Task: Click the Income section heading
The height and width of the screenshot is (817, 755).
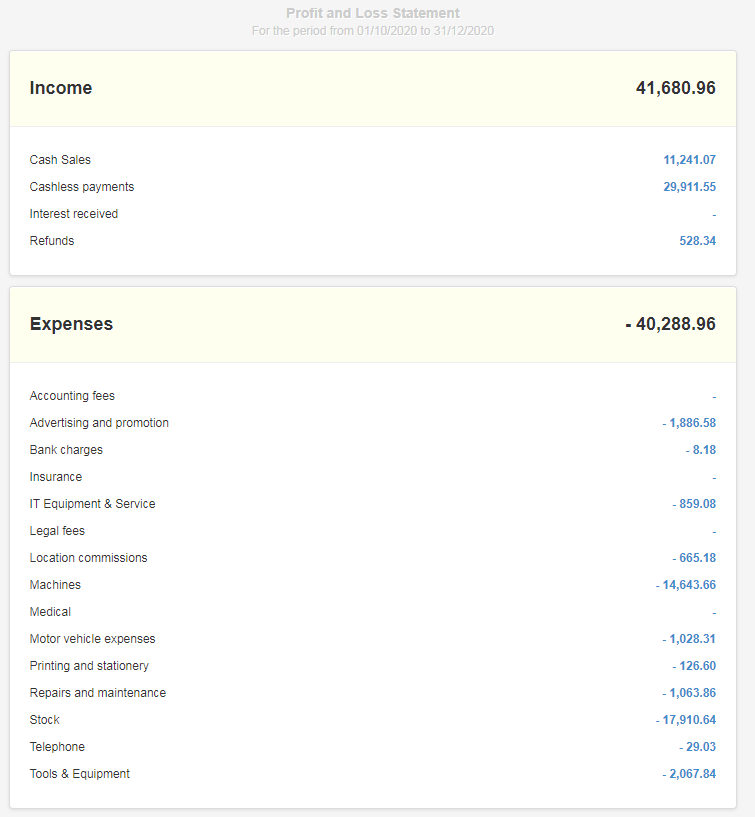Action: 61,88
